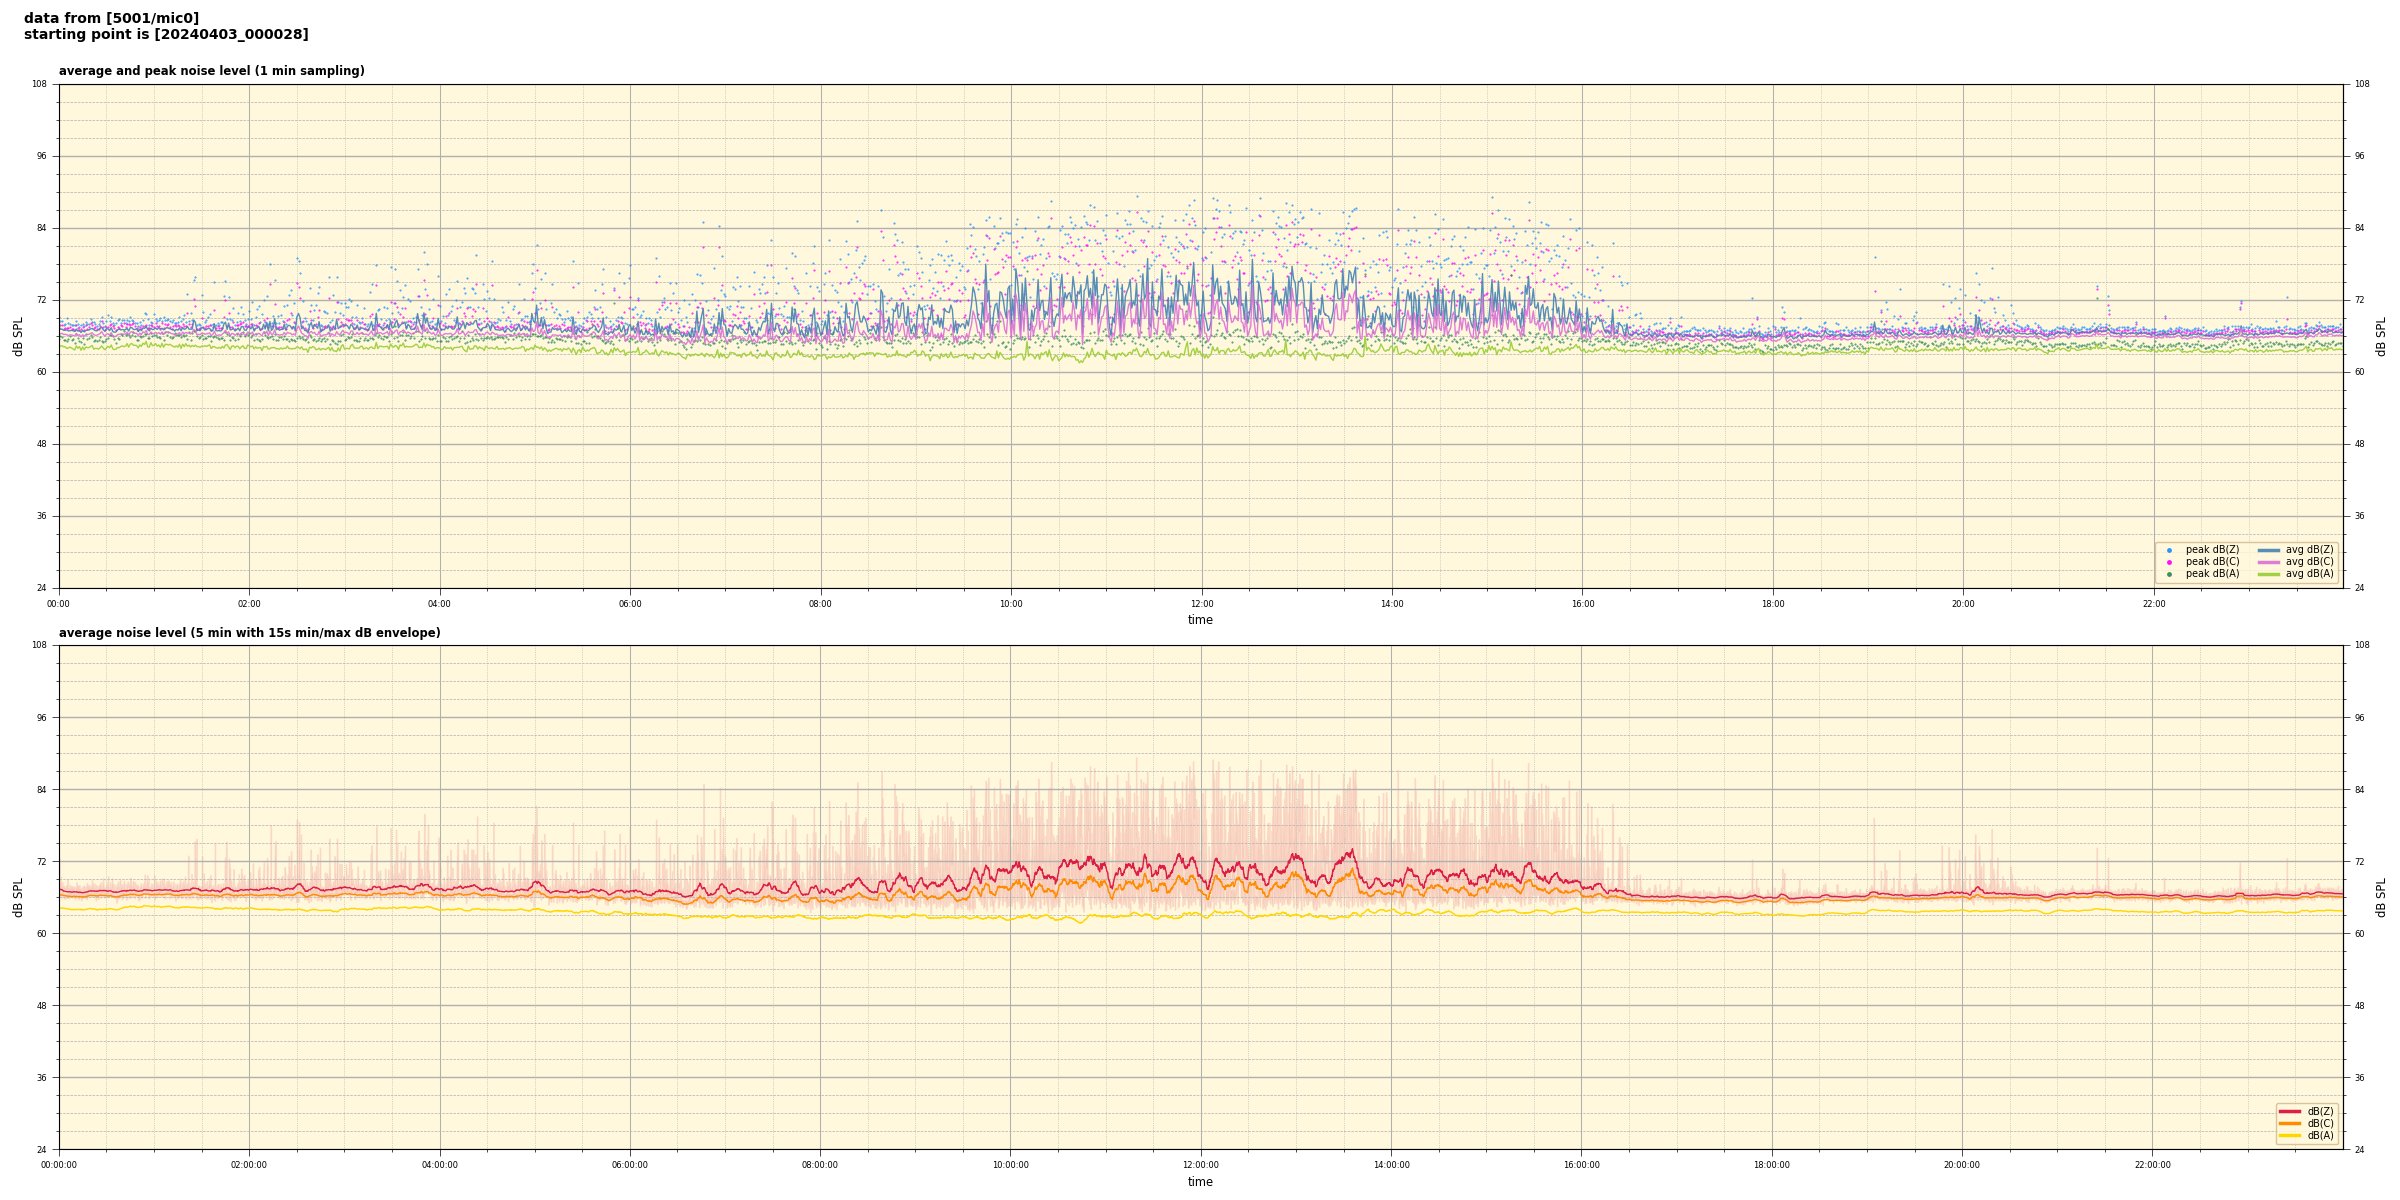Click the 'data from [5001/mic0]' header text

[111, 18]
